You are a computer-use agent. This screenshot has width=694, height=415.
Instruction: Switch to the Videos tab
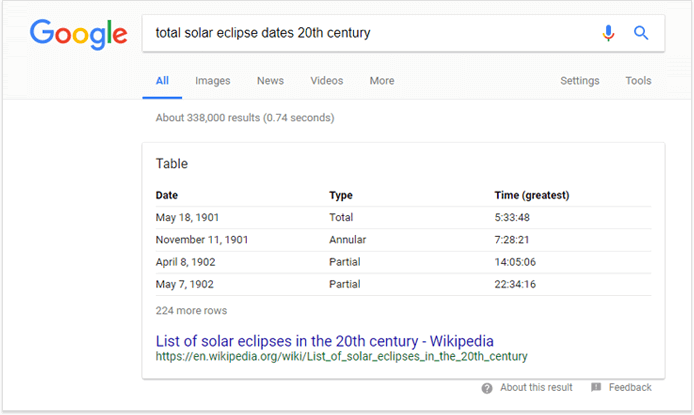(327, 81)
